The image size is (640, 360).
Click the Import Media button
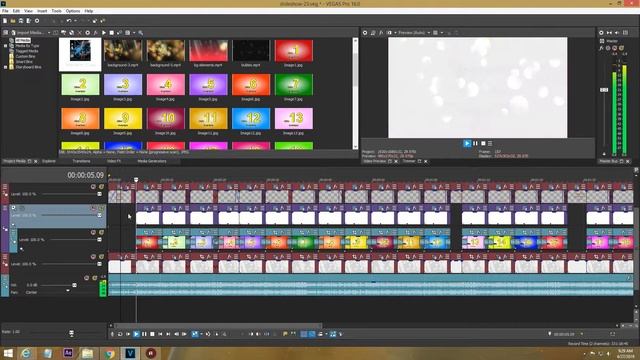(28, 33)
